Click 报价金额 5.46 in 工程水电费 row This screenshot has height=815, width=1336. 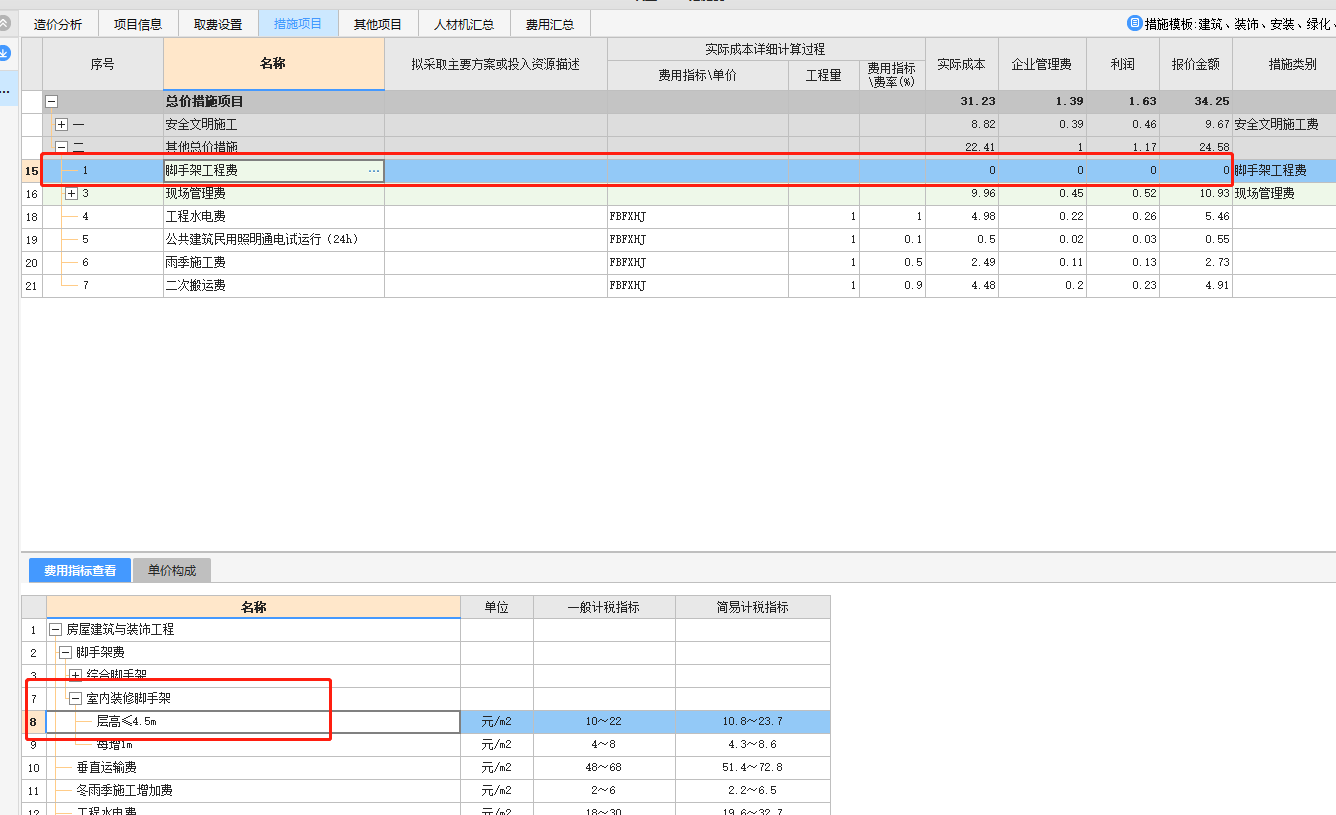1196,217
